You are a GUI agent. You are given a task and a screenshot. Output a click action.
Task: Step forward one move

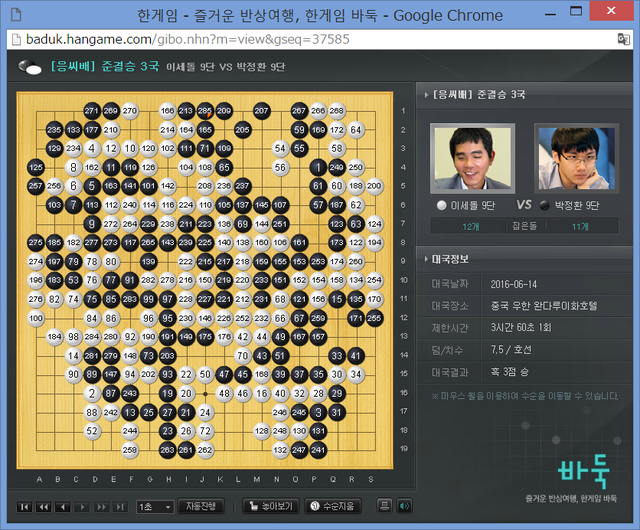click(82, 507)
